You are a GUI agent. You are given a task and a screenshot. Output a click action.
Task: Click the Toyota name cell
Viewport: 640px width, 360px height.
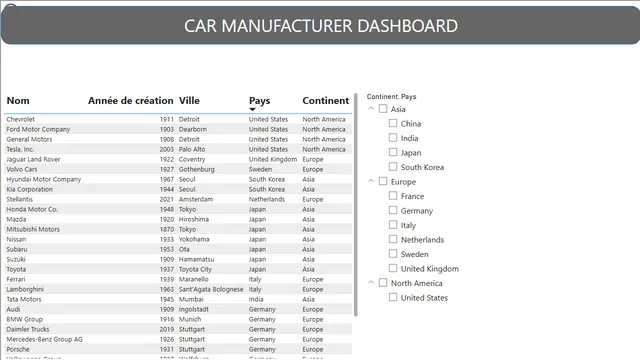point(16,269)
